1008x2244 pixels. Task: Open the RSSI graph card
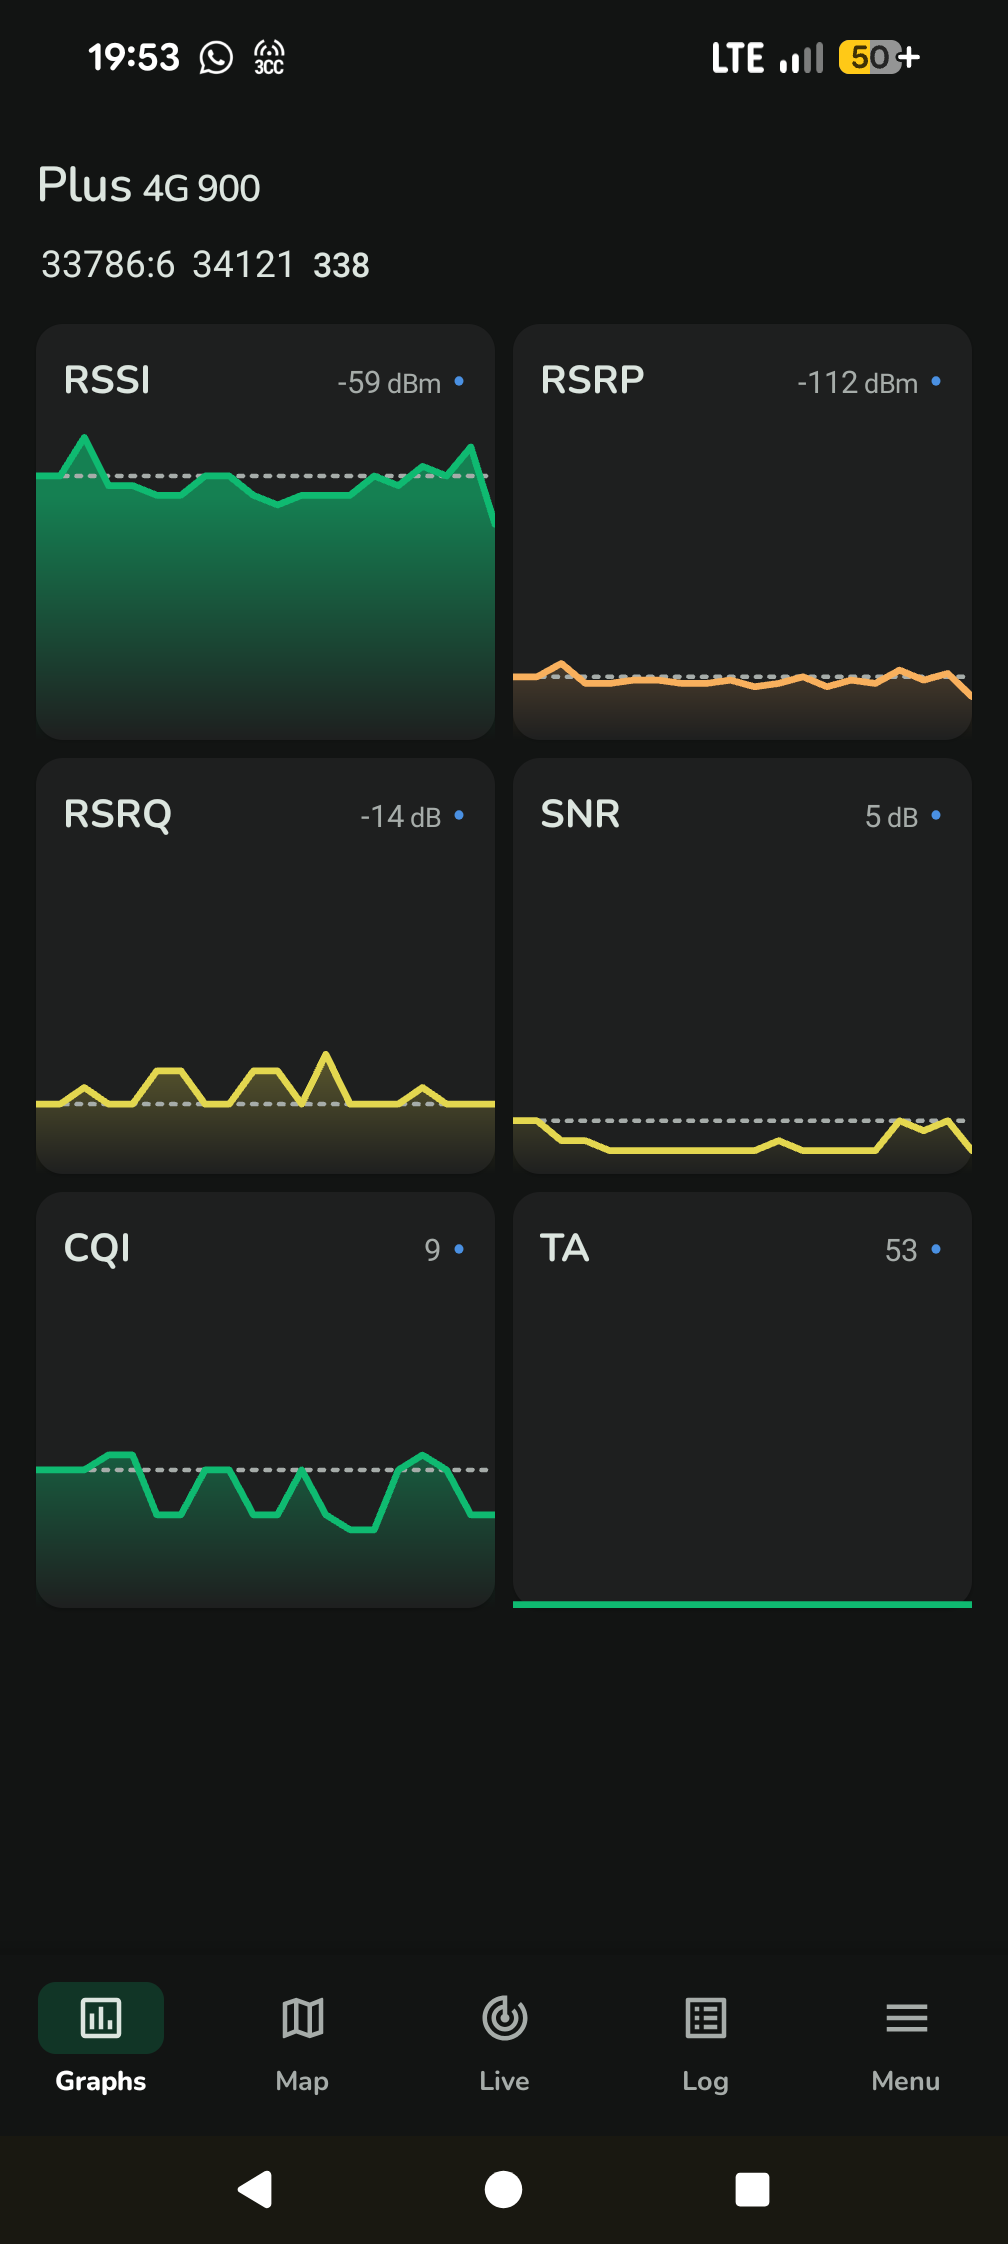pyautogui.click(x=265, y=532)
